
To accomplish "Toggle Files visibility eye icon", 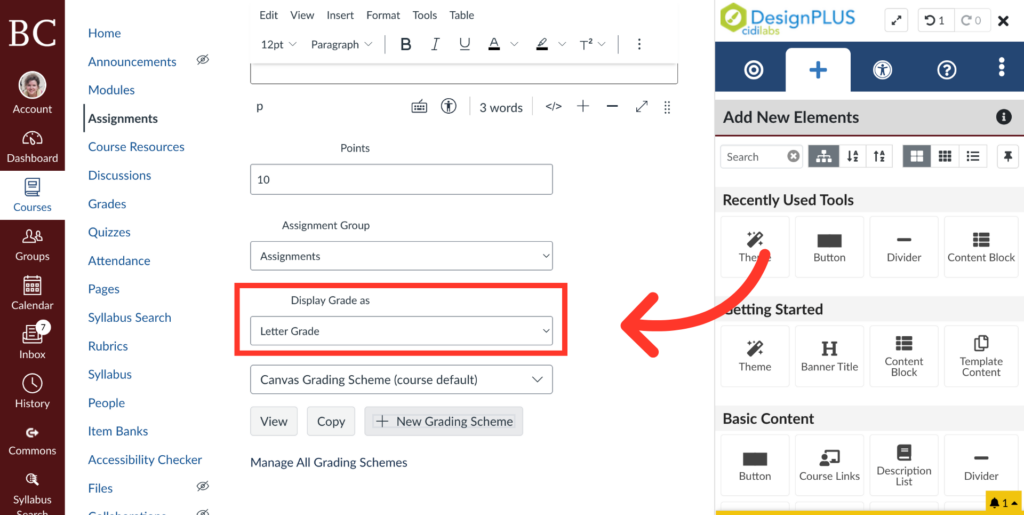I will (202, 487).
